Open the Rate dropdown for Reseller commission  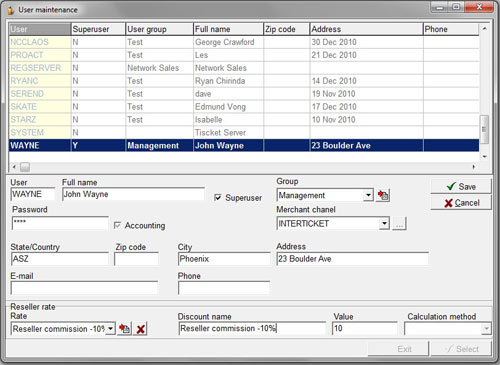[x=111, y=329]
